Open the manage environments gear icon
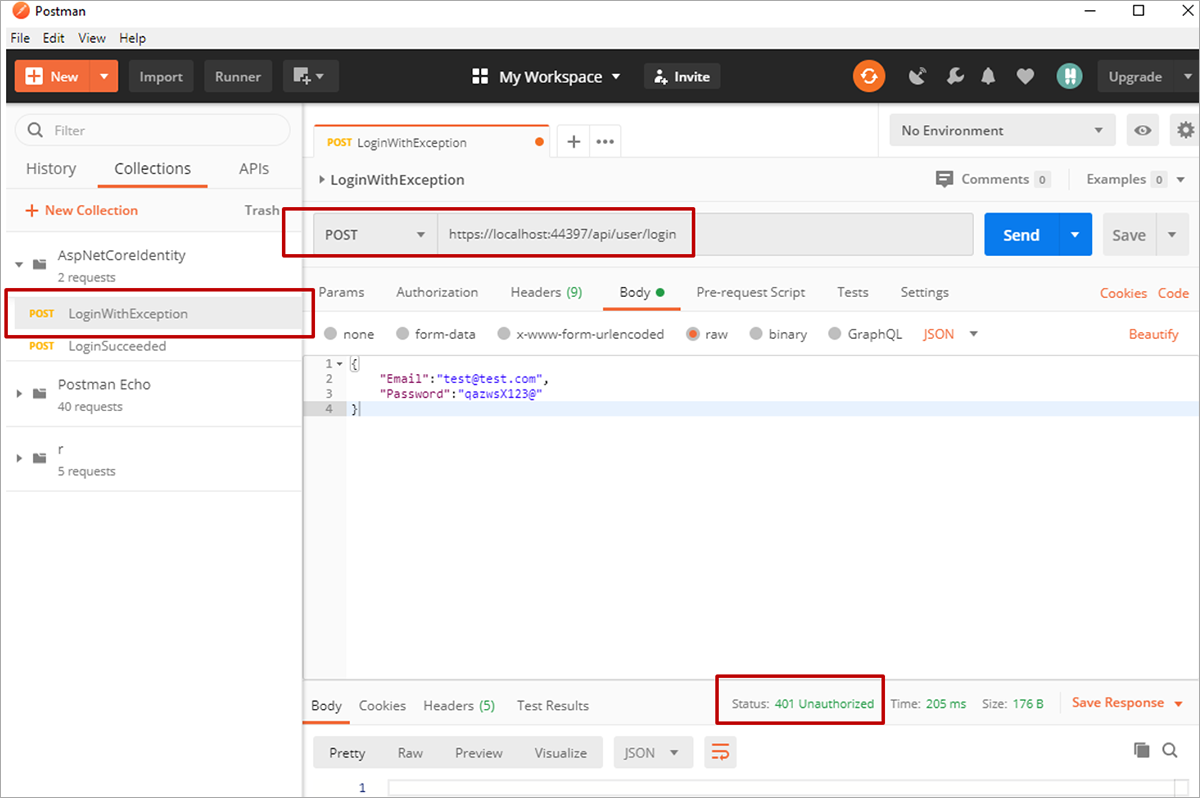The height and width of the screenshot is (798, 1200). (x=1186, y=130)
